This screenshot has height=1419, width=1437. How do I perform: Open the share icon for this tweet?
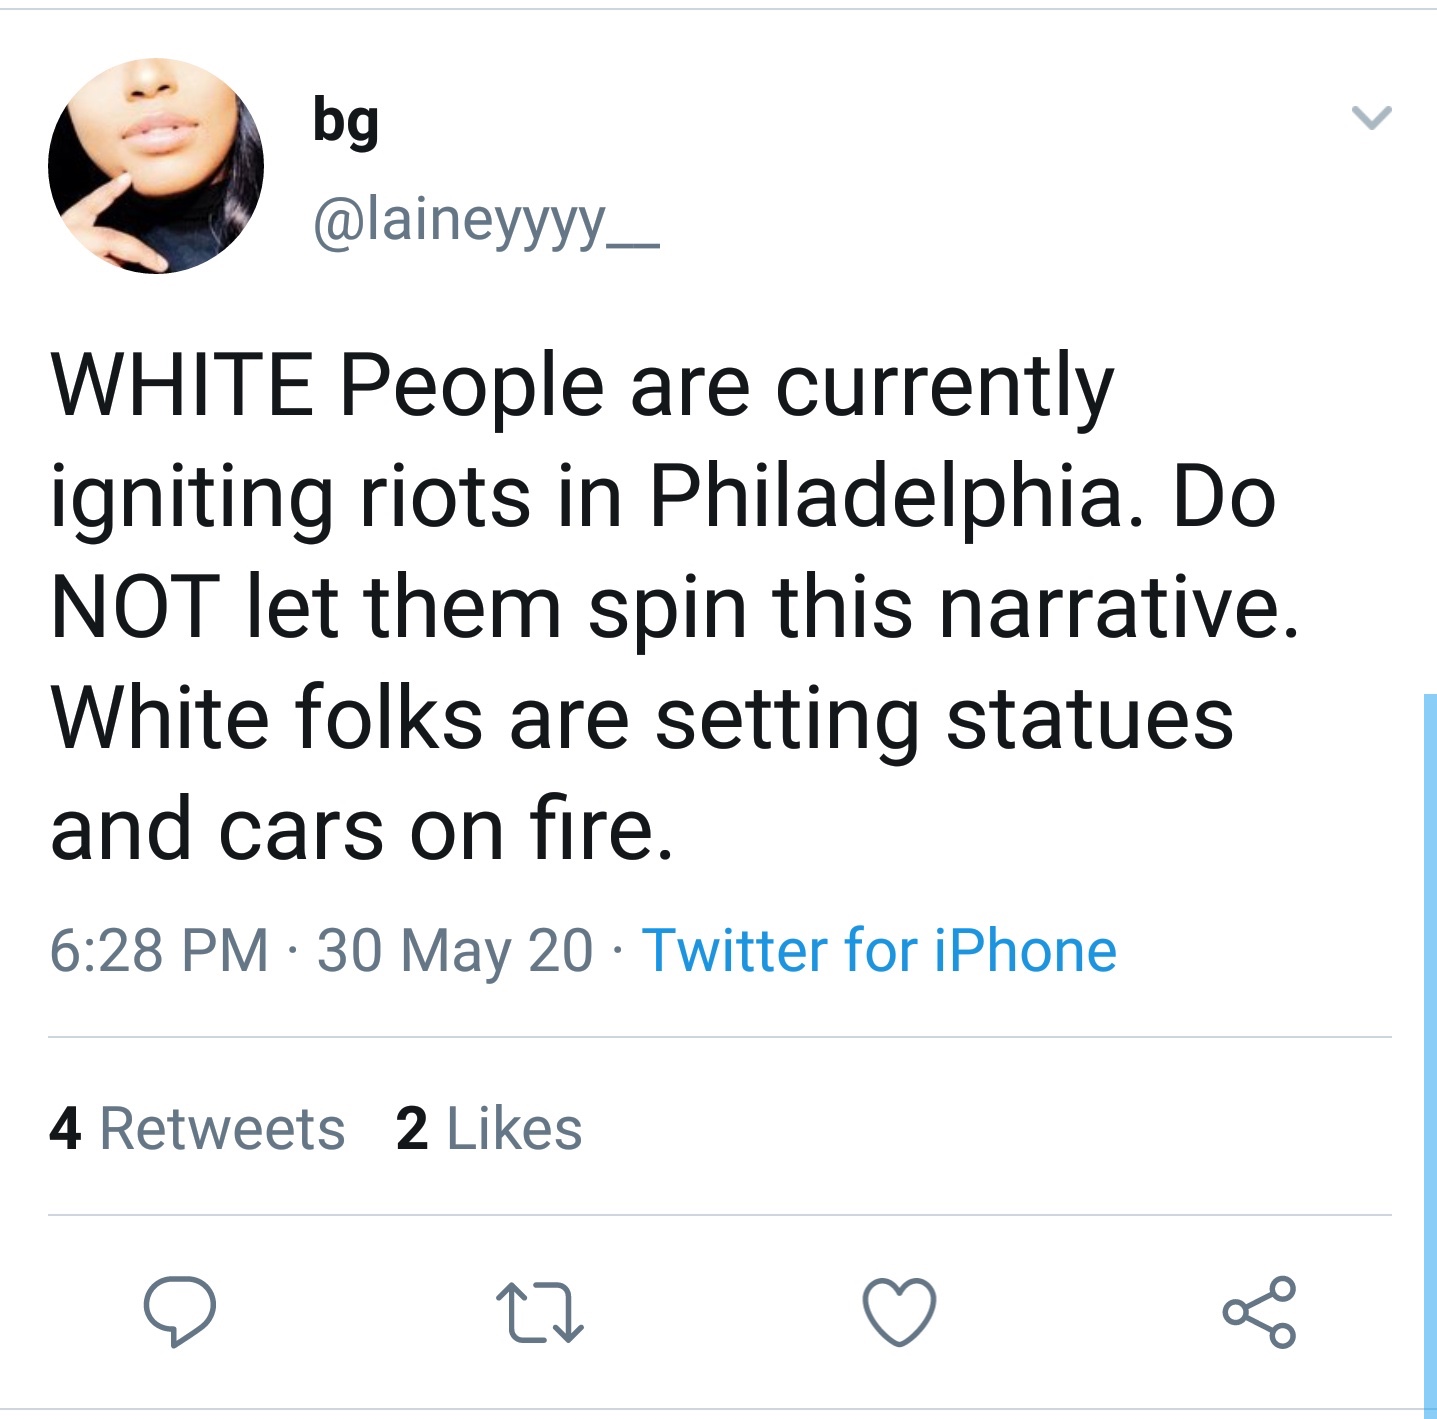tap(1259, 1311)
